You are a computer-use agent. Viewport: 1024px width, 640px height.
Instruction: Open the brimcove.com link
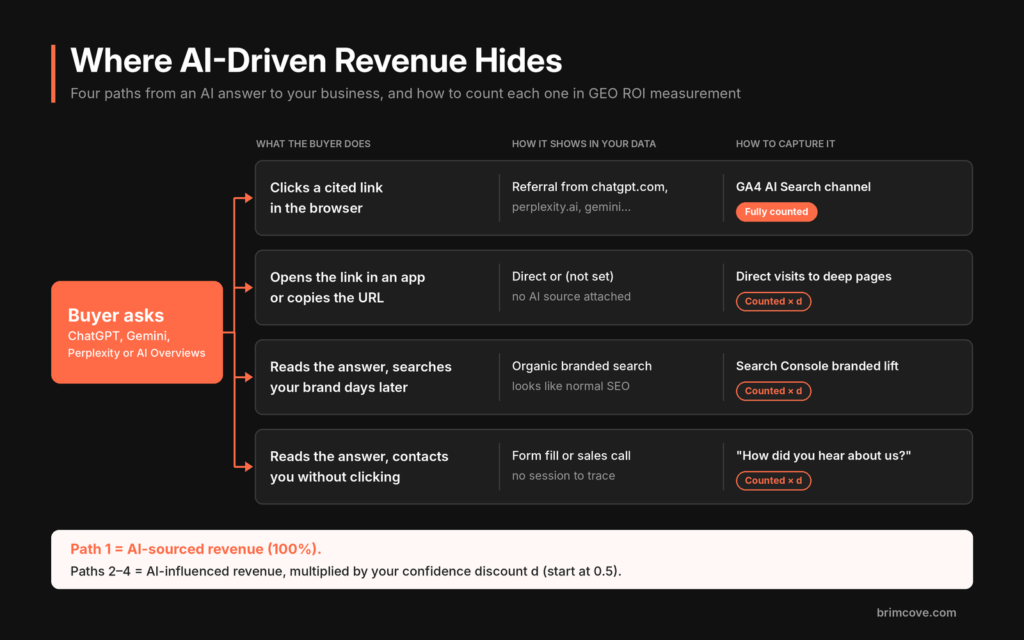916,613
